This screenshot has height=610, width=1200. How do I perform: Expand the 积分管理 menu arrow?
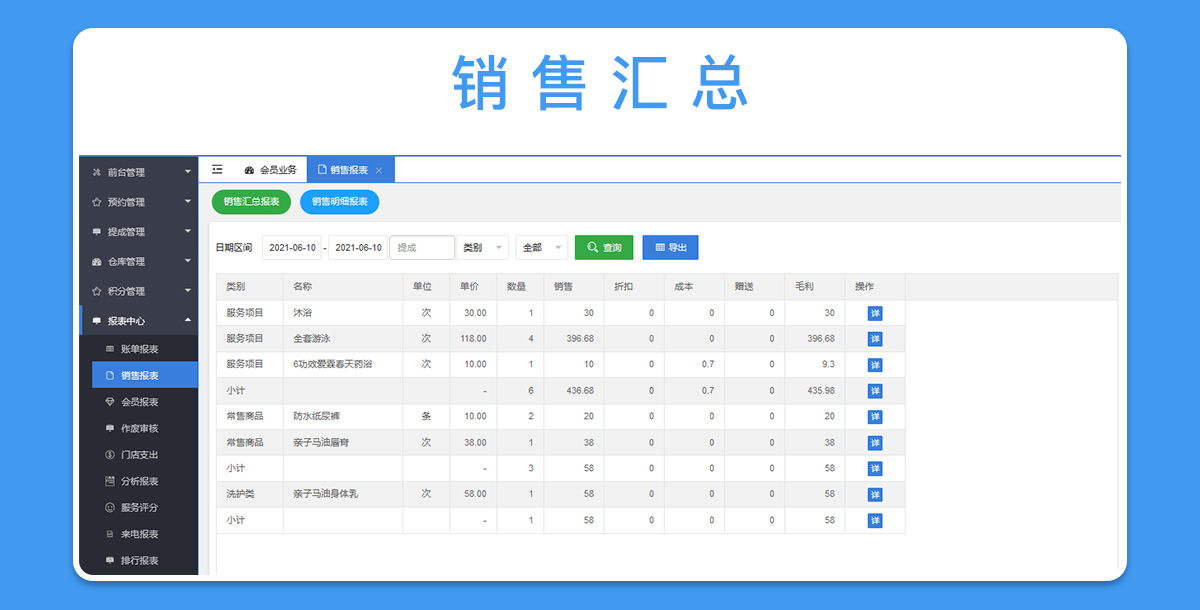pos(188,292)
